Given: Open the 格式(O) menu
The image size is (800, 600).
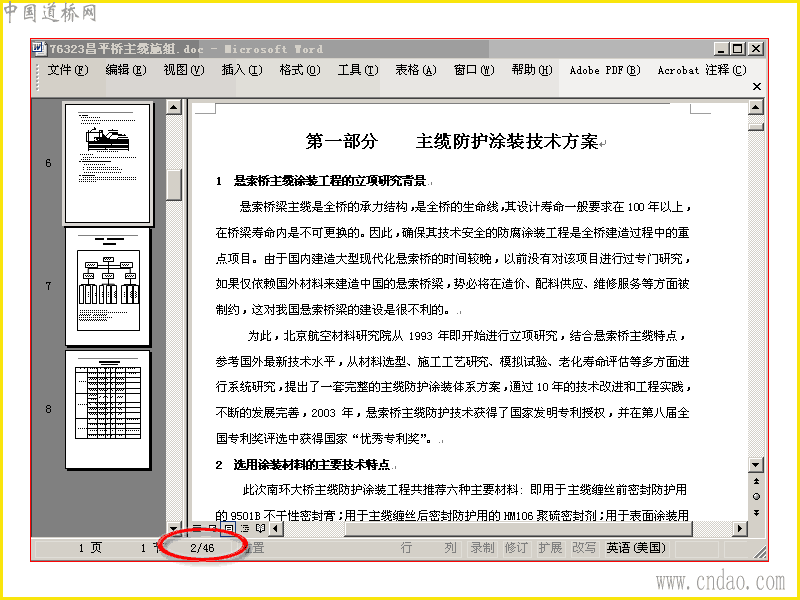Looking at the screenshot, I should [x=299, y=70].
